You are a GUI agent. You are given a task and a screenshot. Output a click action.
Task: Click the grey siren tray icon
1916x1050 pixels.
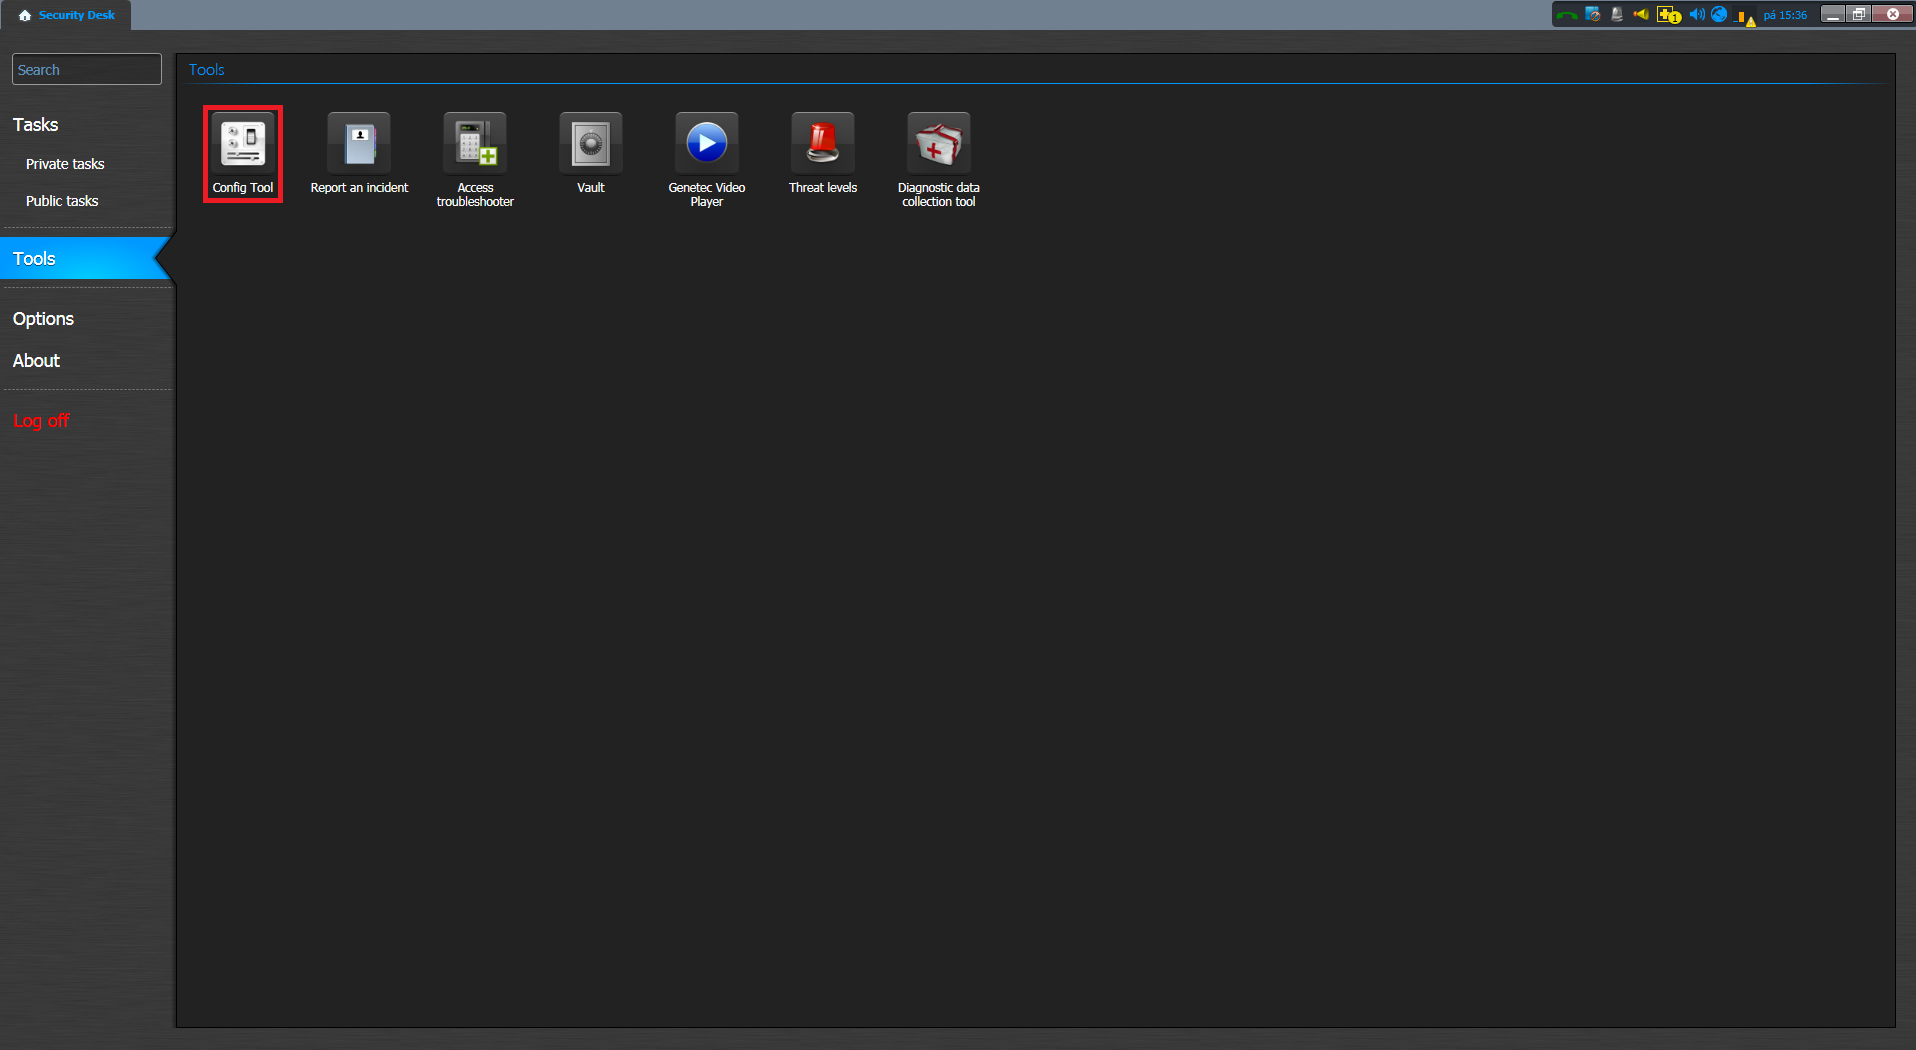(1617, 15)
